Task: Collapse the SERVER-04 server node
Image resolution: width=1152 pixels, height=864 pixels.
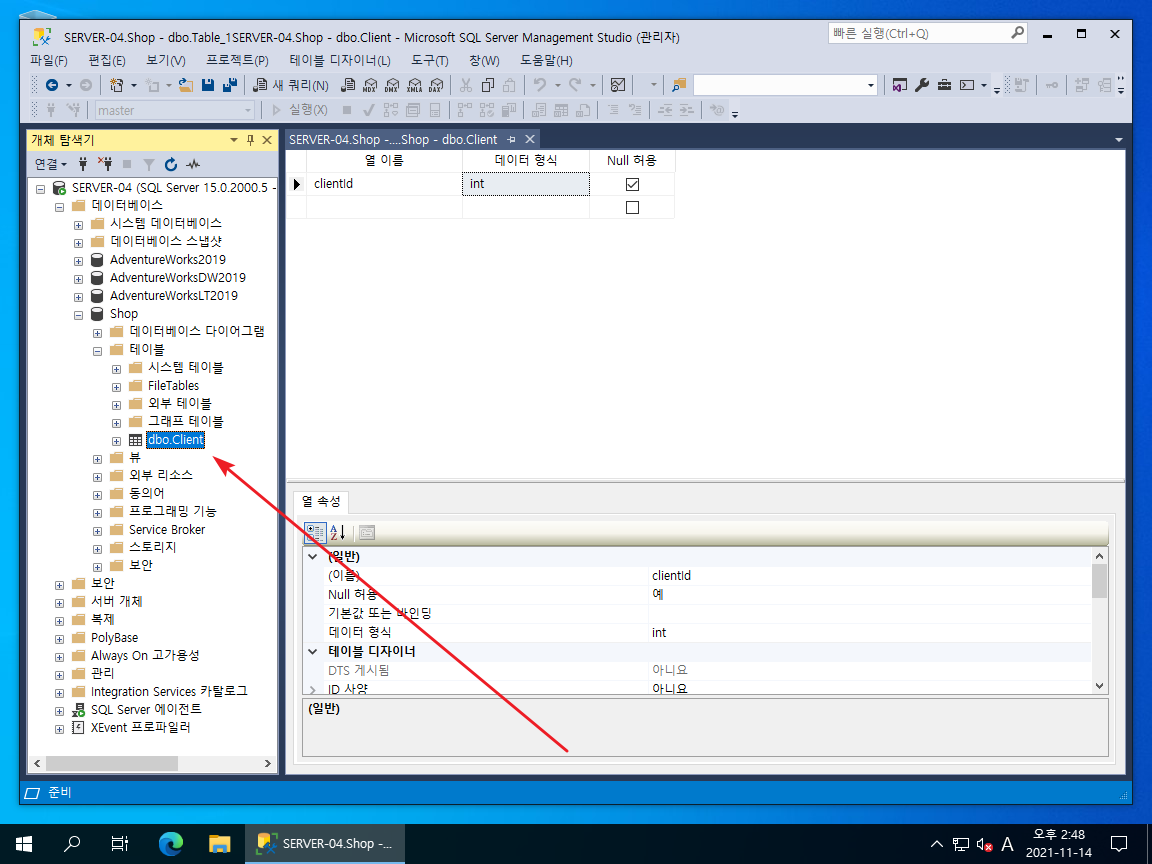Action: coord(40,189)
